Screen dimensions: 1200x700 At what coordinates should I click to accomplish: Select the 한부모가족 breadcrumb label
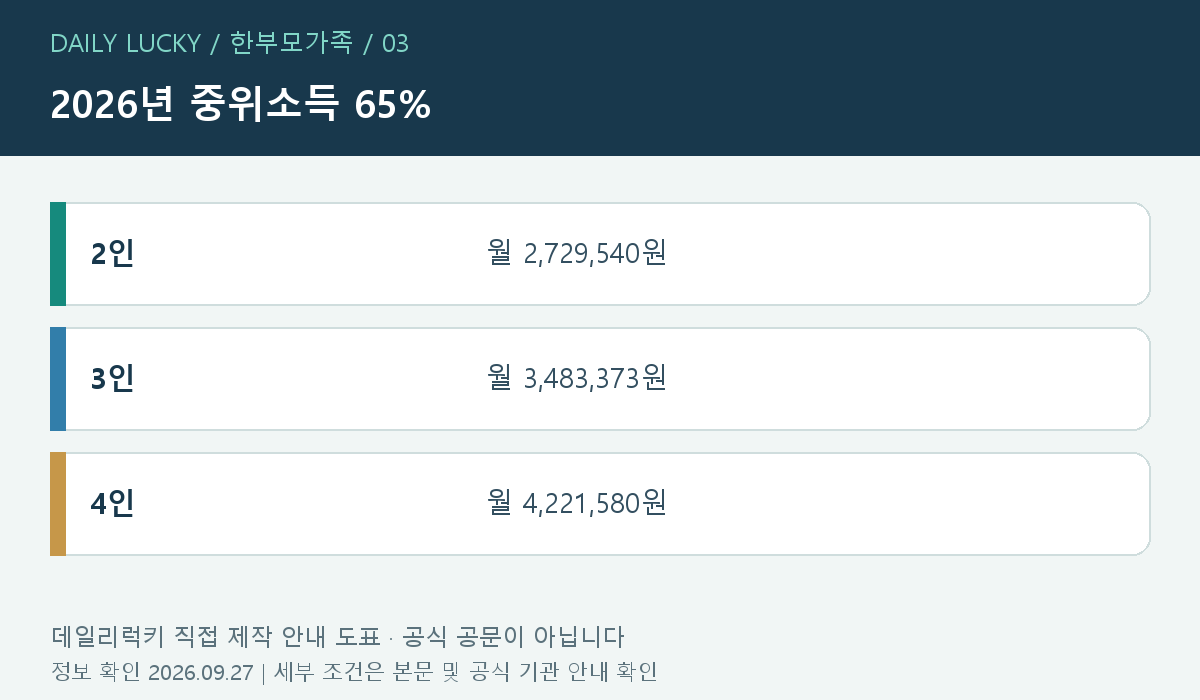pyautogui.click(x=291, y=43)
